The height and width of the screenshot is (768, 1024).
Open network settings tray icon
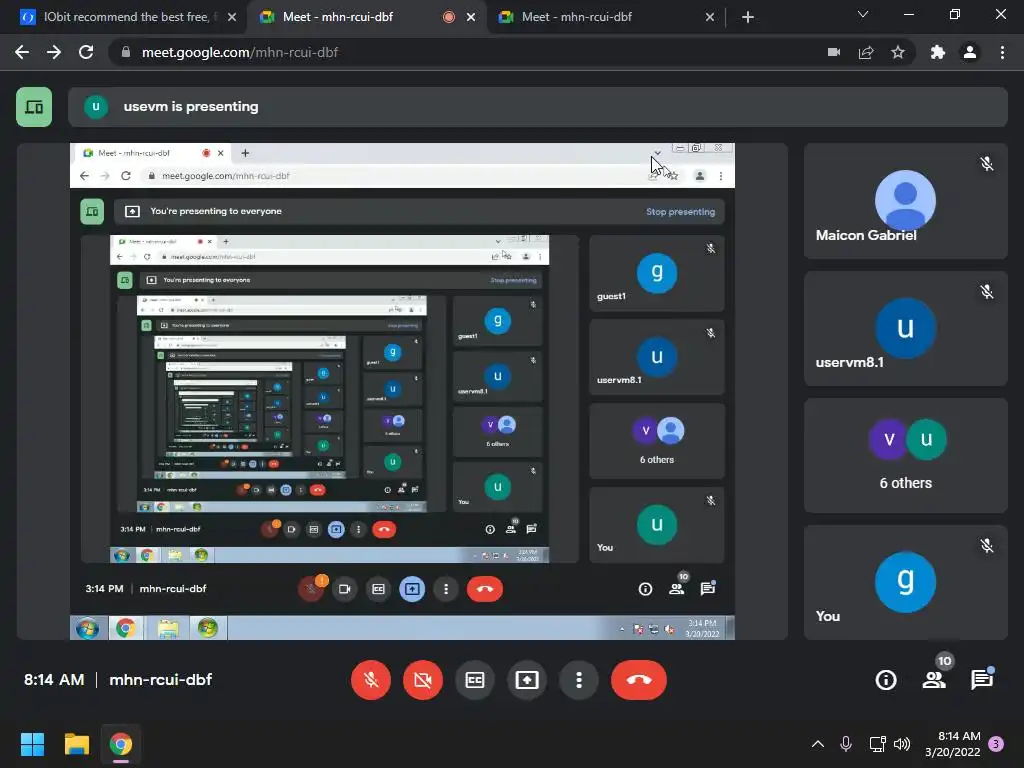(877, 744)
